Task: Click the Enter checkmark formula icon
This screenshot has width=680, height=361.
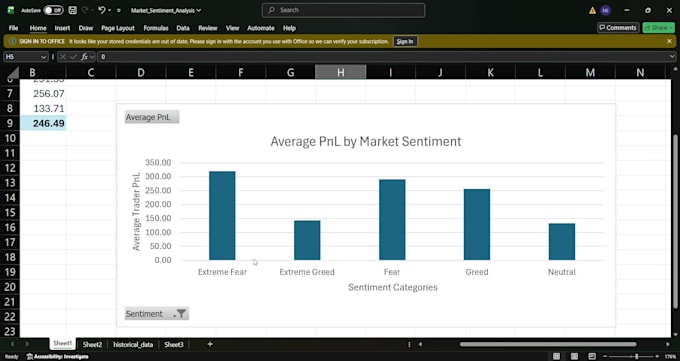Action: tap(74, 57)
